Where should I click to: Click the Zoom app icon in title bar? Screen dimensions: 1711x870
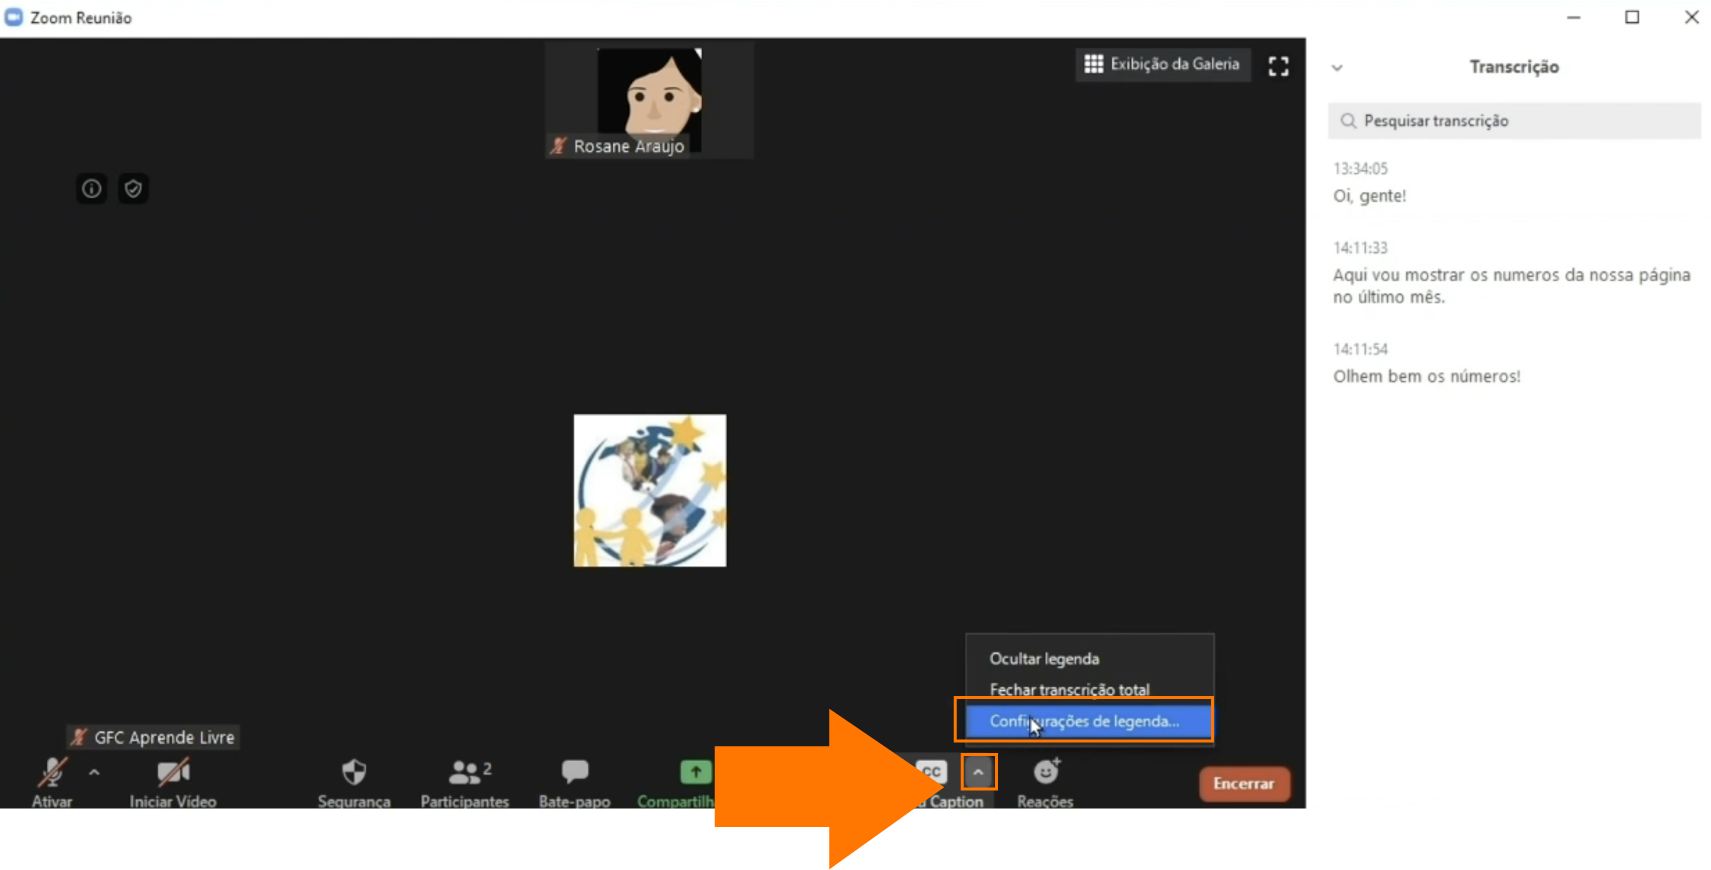point(14,17)
